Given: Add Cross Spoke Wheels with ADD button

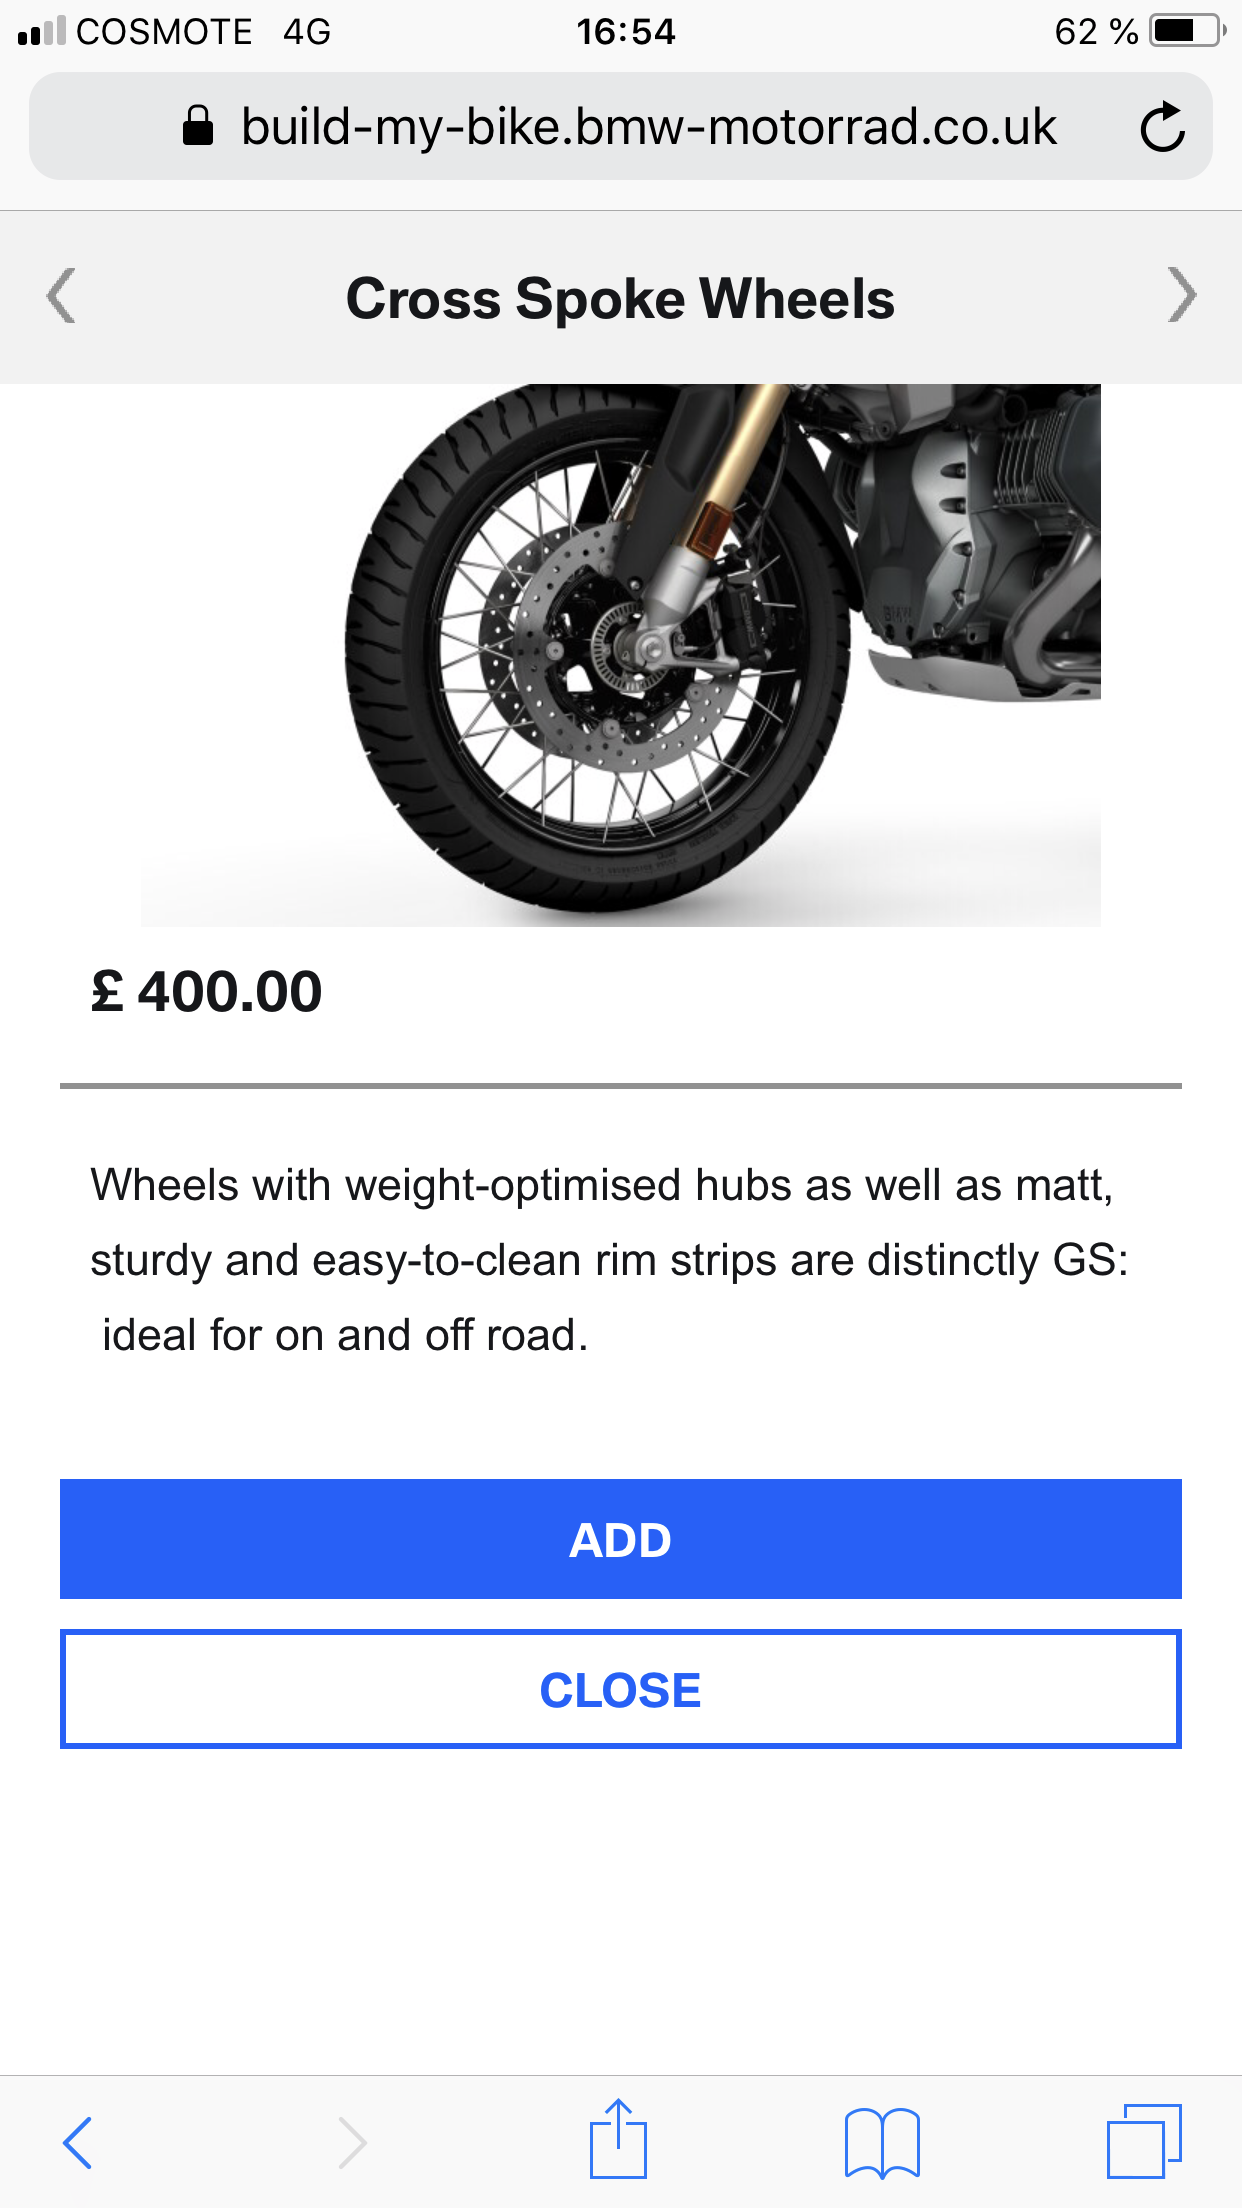Looking at the screenshot, I should (x=620, y=1539).
